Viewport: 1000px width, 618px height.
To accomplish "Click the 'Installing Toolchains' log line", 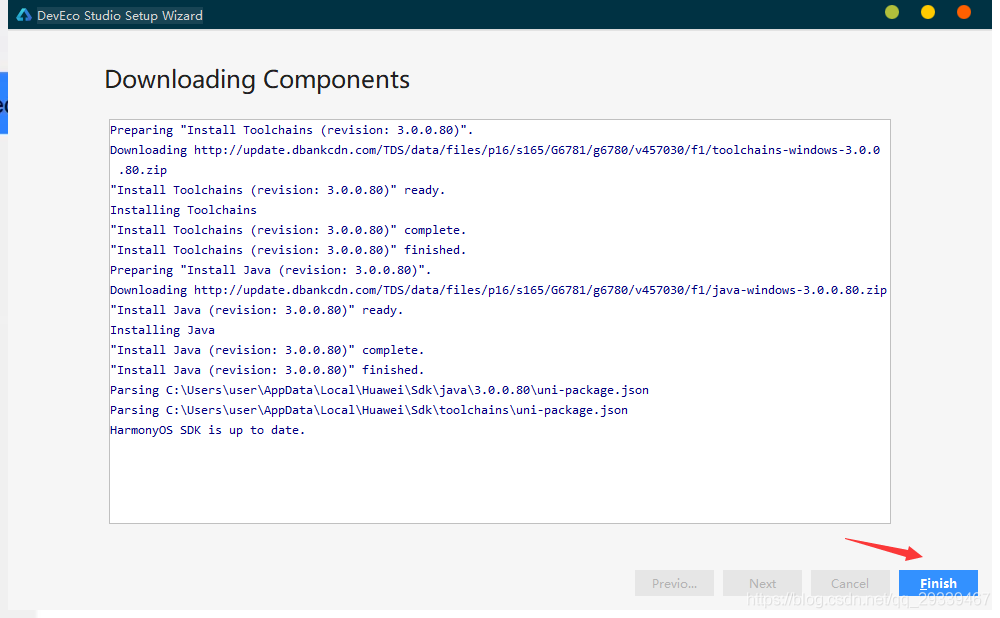I will coord(183,210).
